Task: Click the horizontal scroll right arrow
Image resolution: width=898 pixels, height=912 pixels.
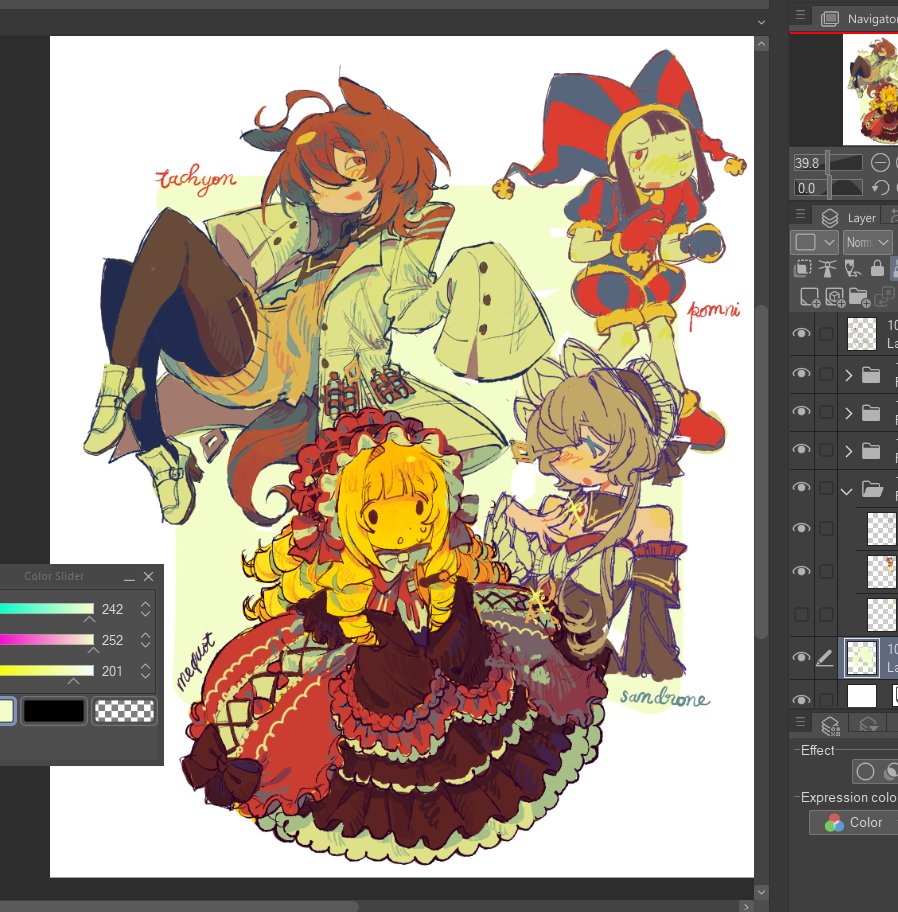Action: point(746,906)
